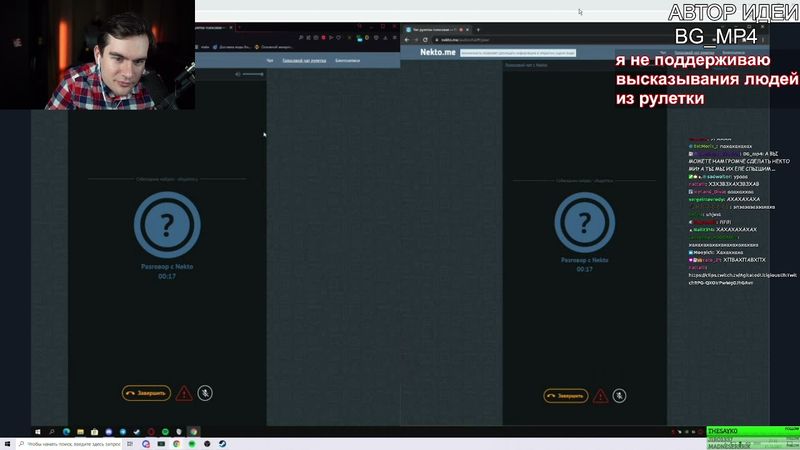Click the right question mark avatar
This screenshot has width=800, height=450.
[x=585, y=221]
